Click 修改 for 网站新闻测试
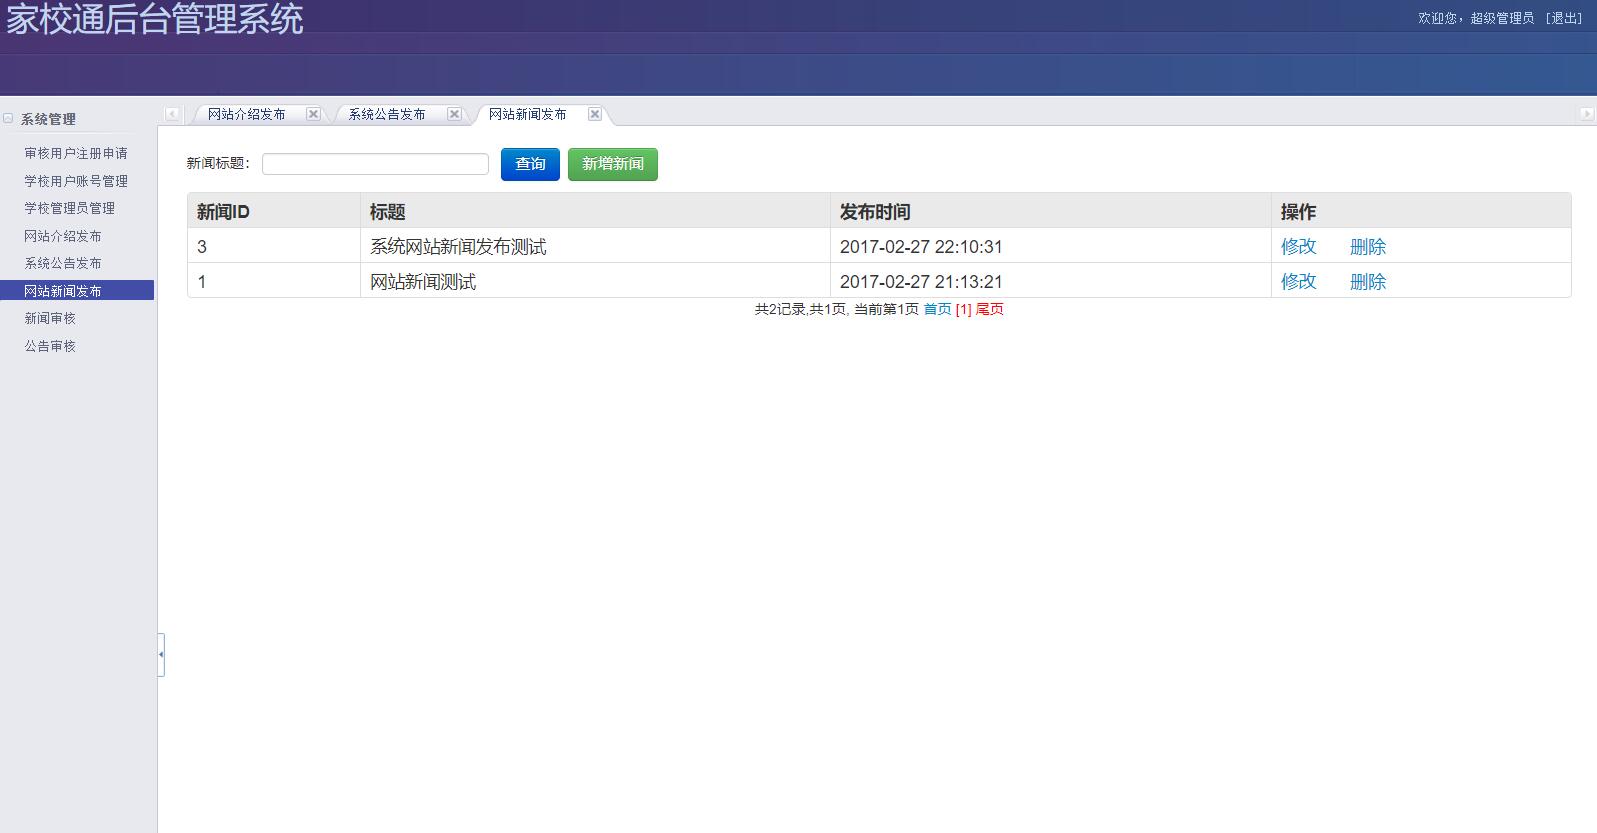The height and width of the screenshot is (833, 1597). [1299, 281]
